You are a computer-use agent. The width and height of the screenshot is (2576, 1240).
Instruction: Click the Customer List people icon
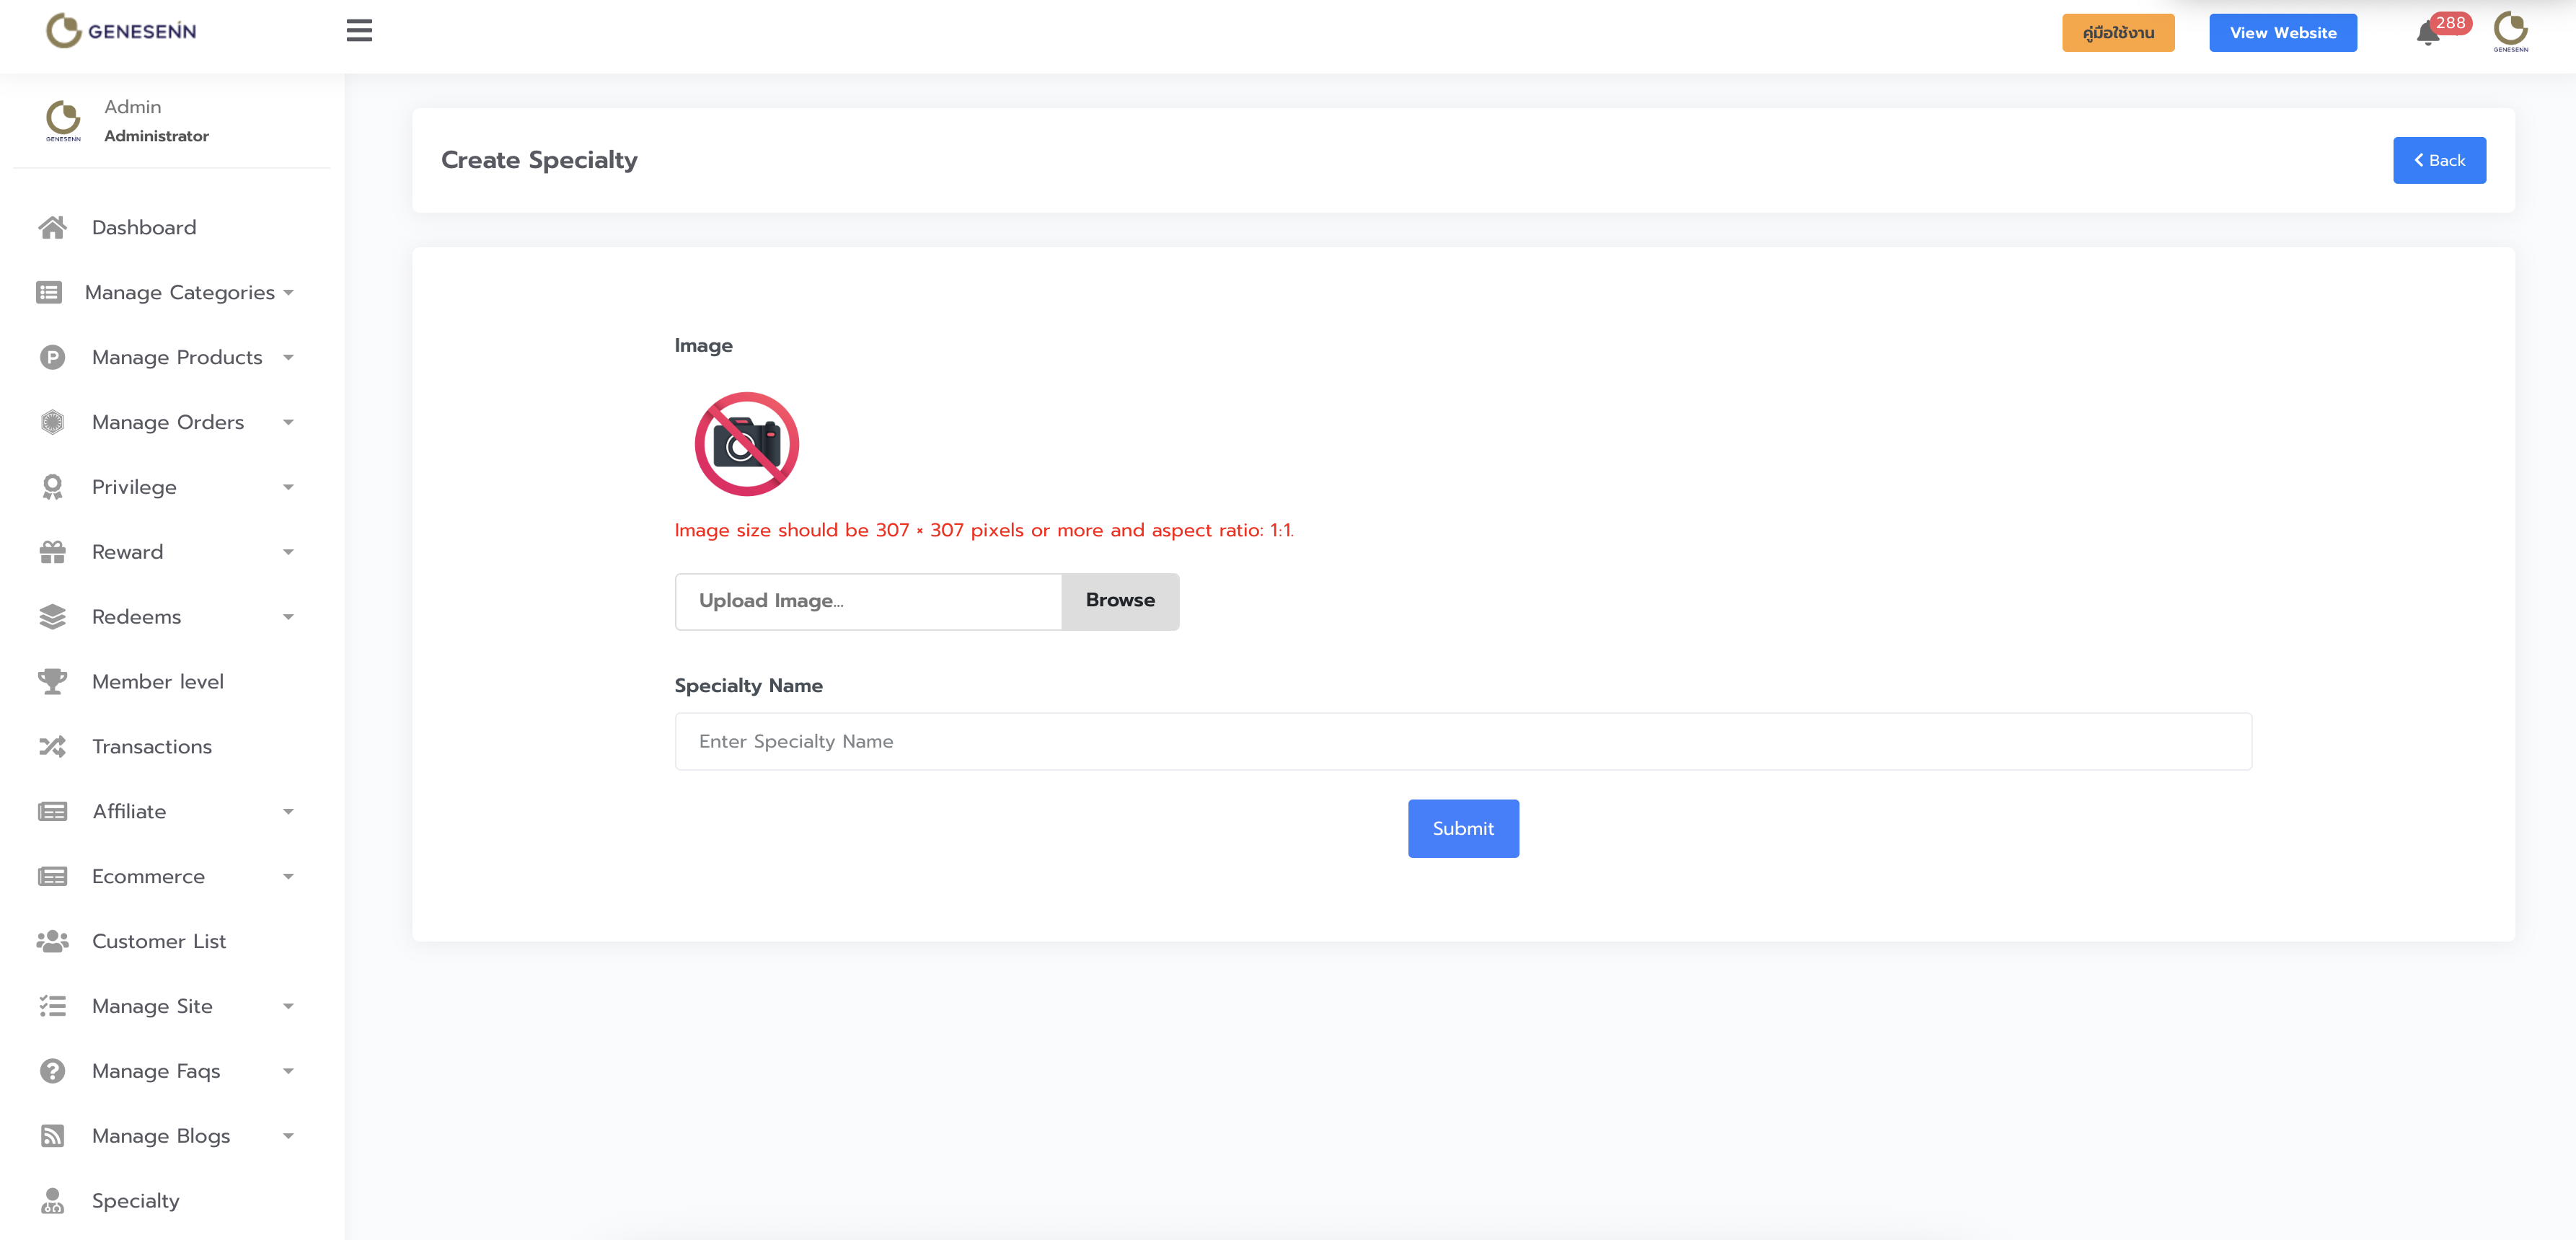coord(52,941)
